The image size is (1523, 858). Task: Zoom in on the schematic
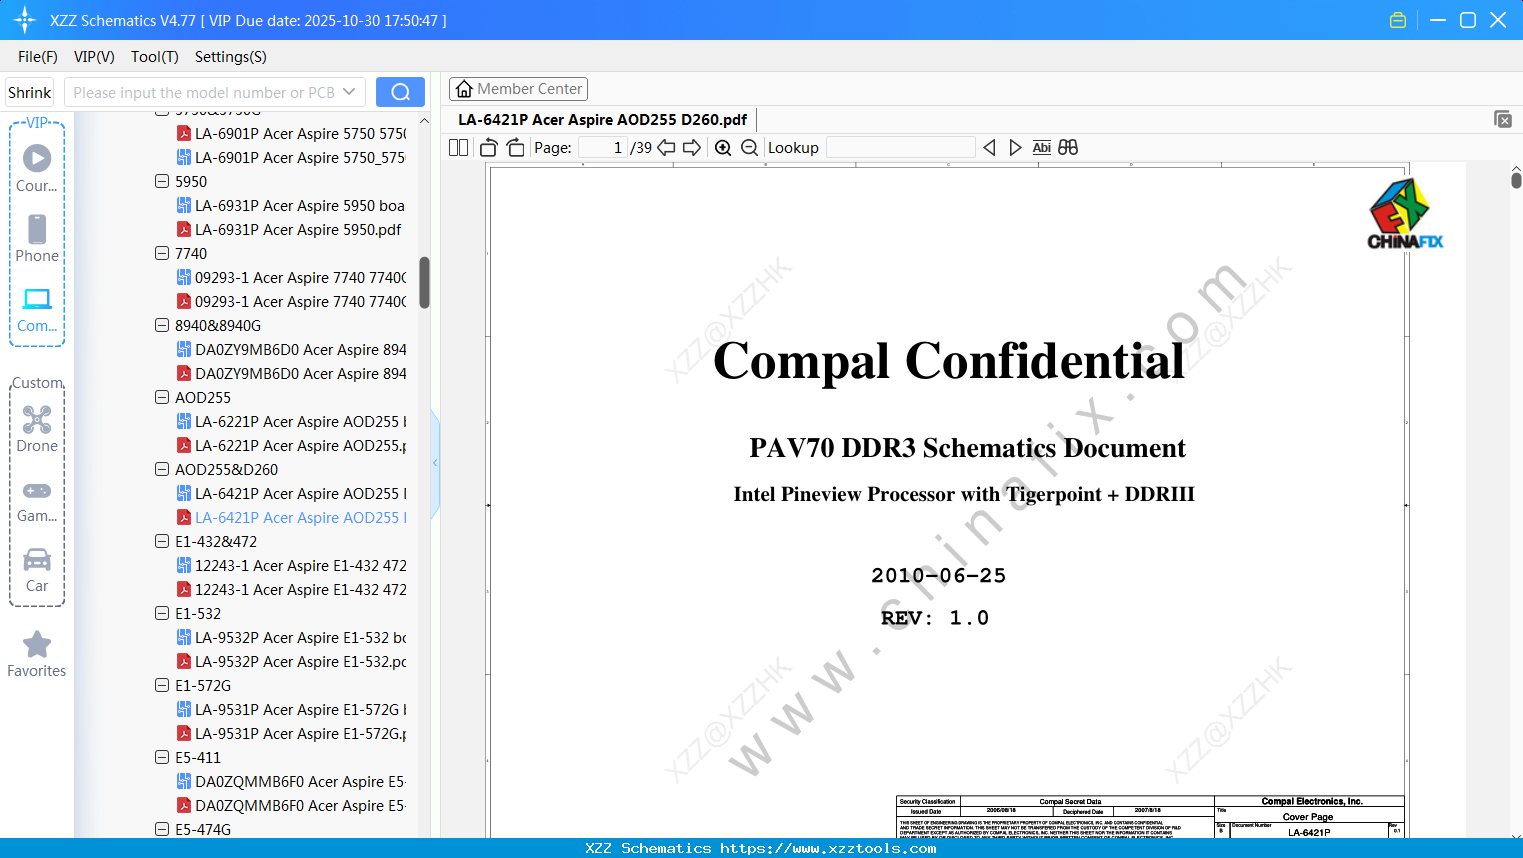pyautogui.click(x=723, y=148)
